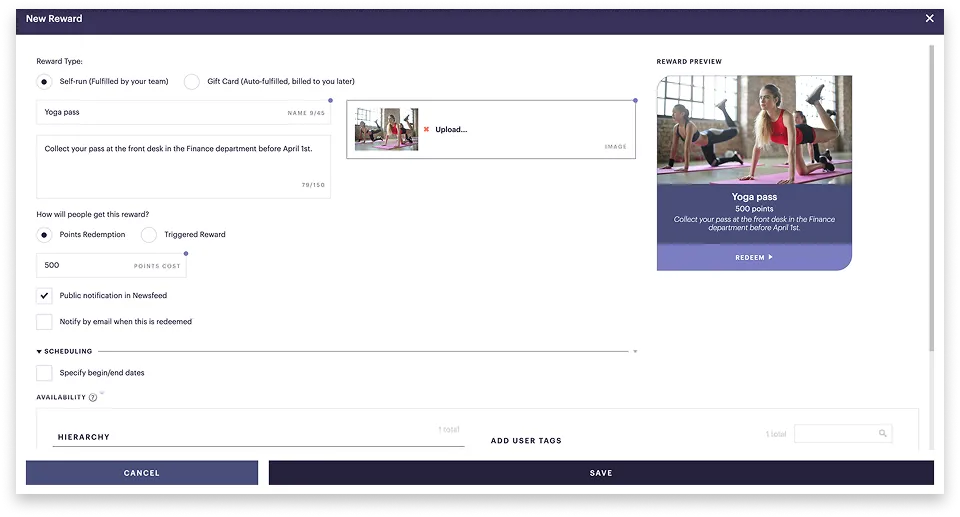The width and height of the screenshot is (960, 517).
Task: Remove uploaded image with red X
Action: click(426, 129)
